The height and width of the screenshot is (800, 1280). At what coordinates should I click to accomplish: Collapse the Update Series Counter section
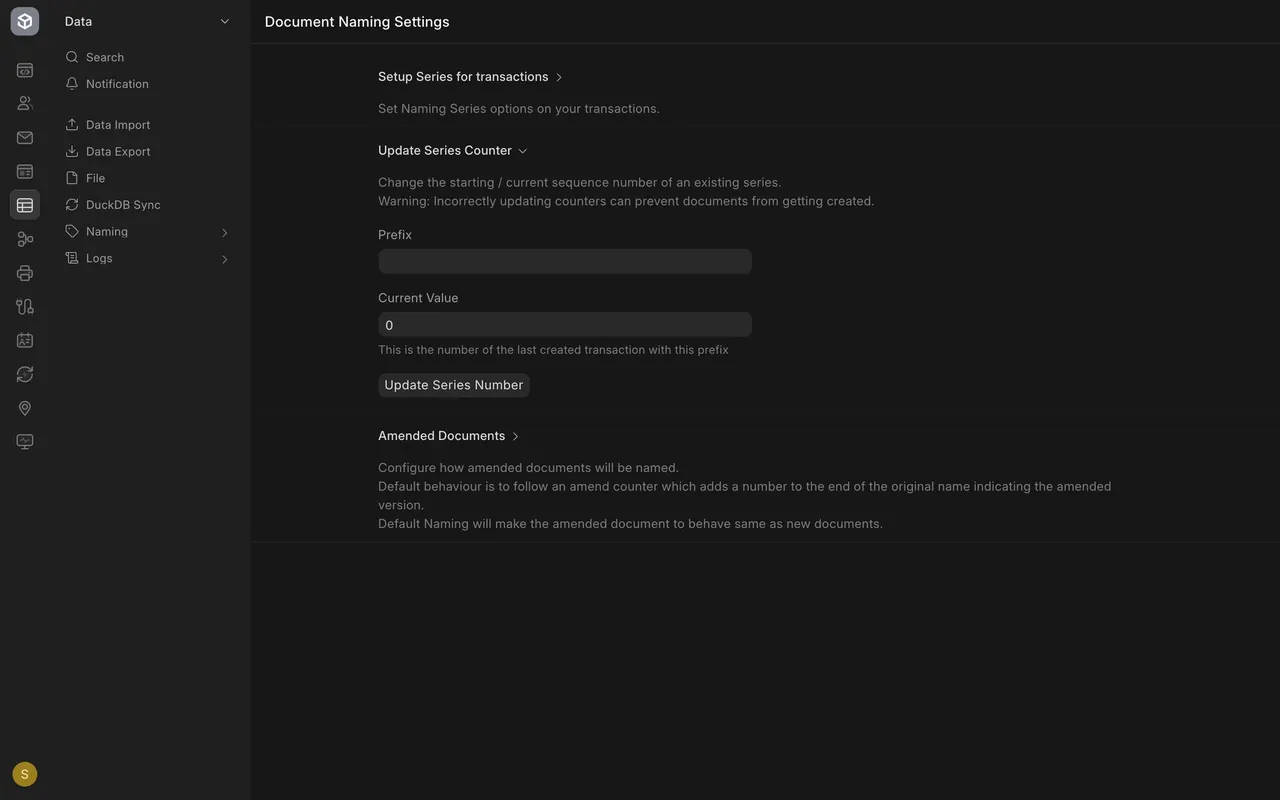(452, 150)
